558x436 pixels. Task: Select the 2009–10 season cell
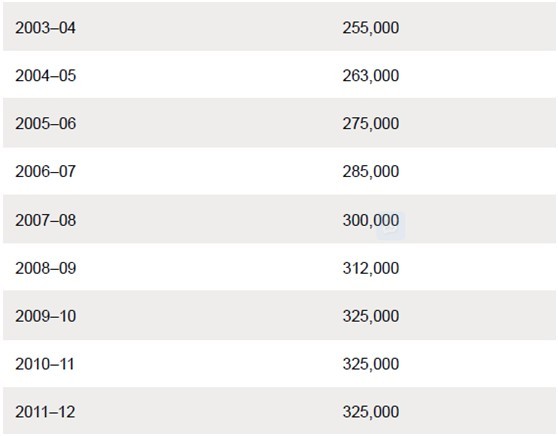click(45, 316)
